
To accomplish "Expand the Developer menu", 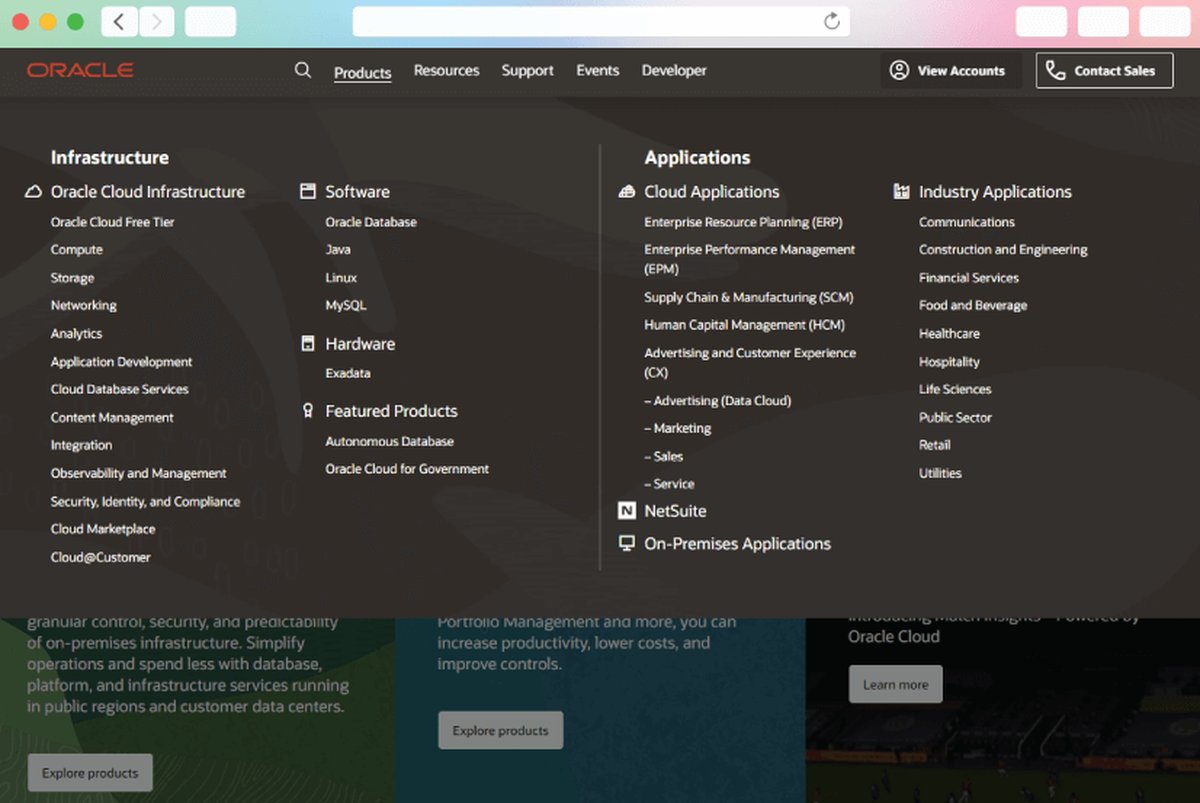I will pyautogui.click(x=674, y=71).
